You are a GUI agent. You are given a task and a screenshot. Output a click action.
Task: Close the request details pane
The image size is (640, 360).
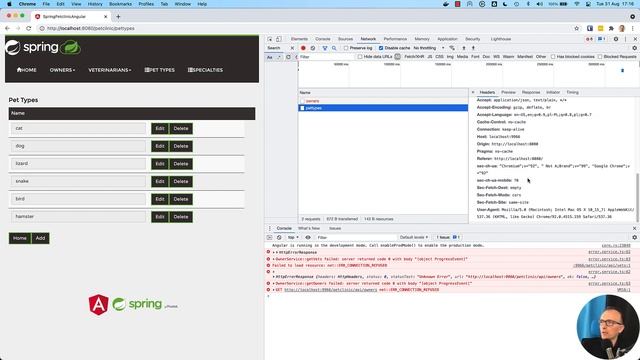(473, 93)
